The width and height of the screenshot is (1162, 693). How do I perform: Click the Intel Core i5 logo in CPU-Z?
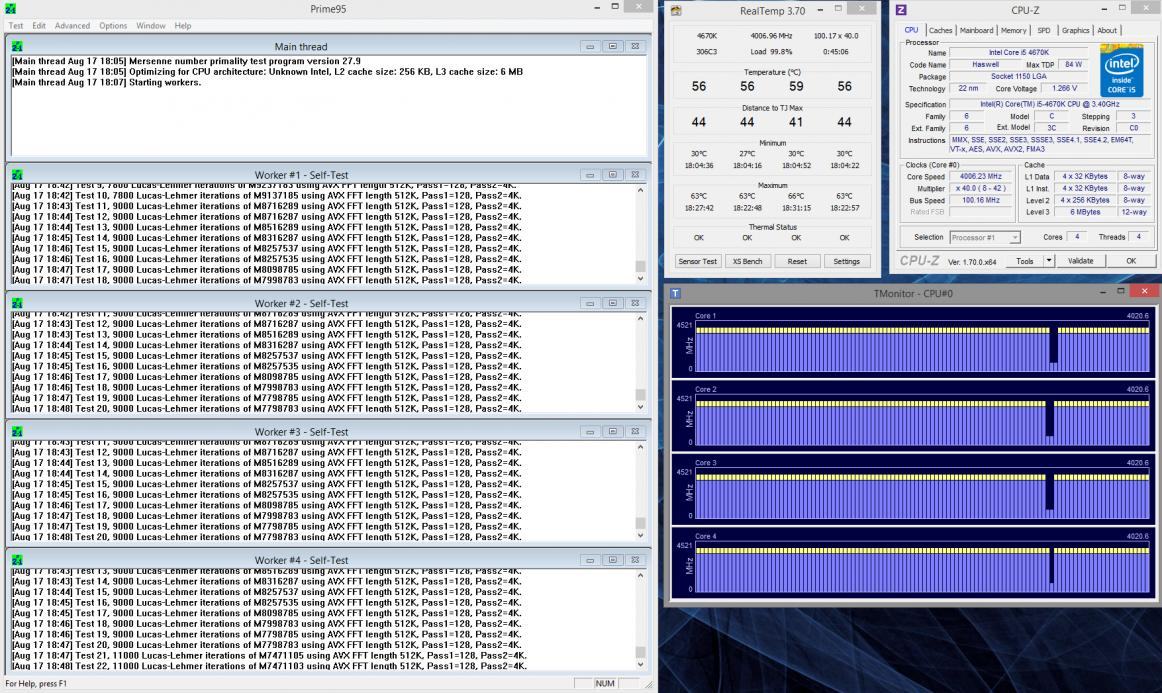1121,70
